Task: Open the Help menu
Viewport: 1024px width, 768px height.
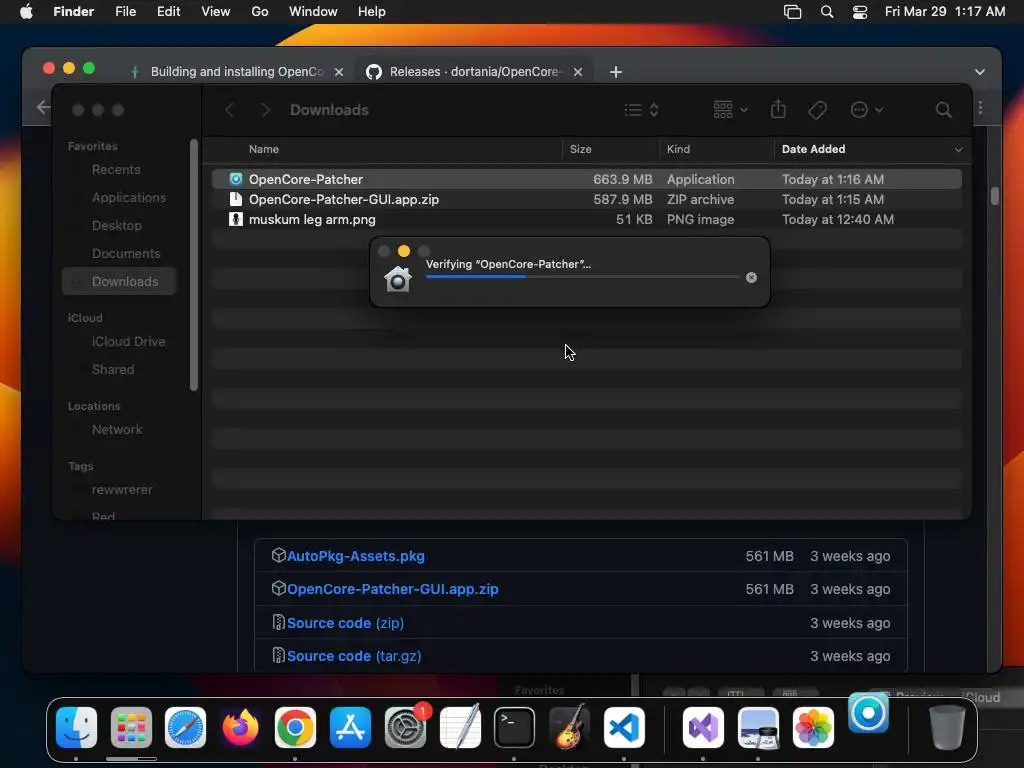Action: (x=372, y=12)
